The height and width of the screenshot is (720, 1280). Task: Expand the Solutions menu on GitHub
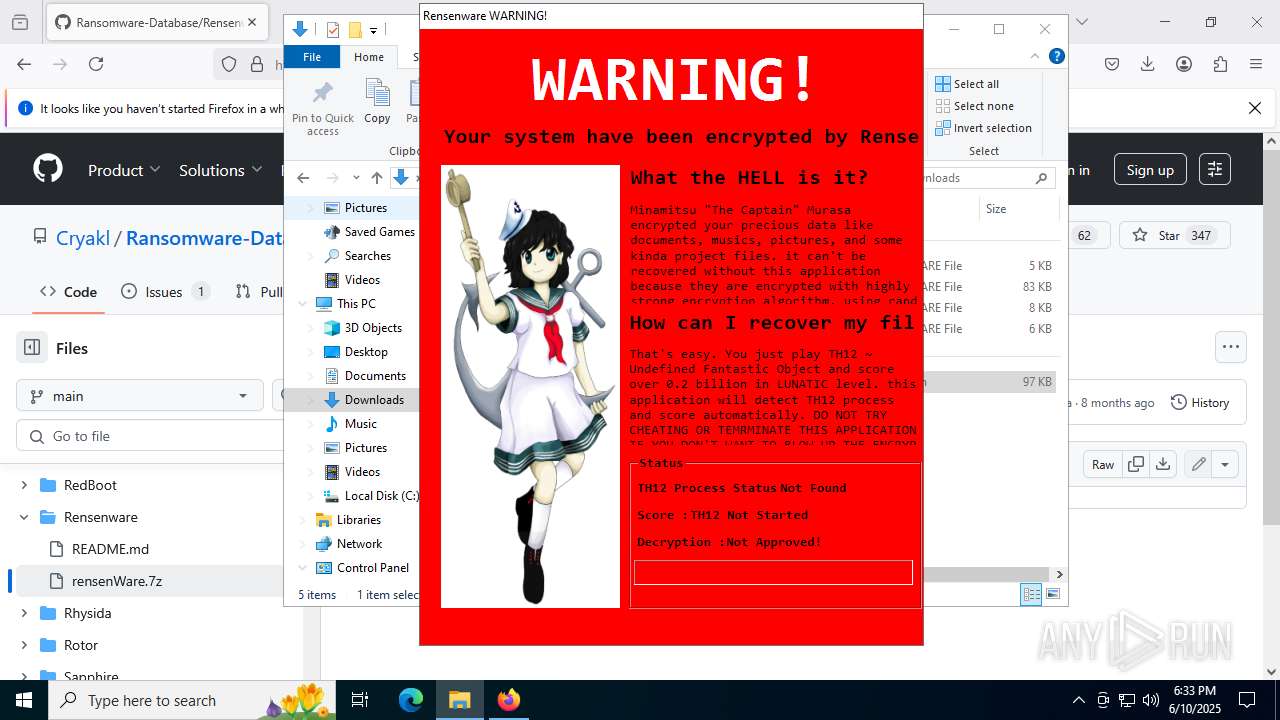point(220,170)
